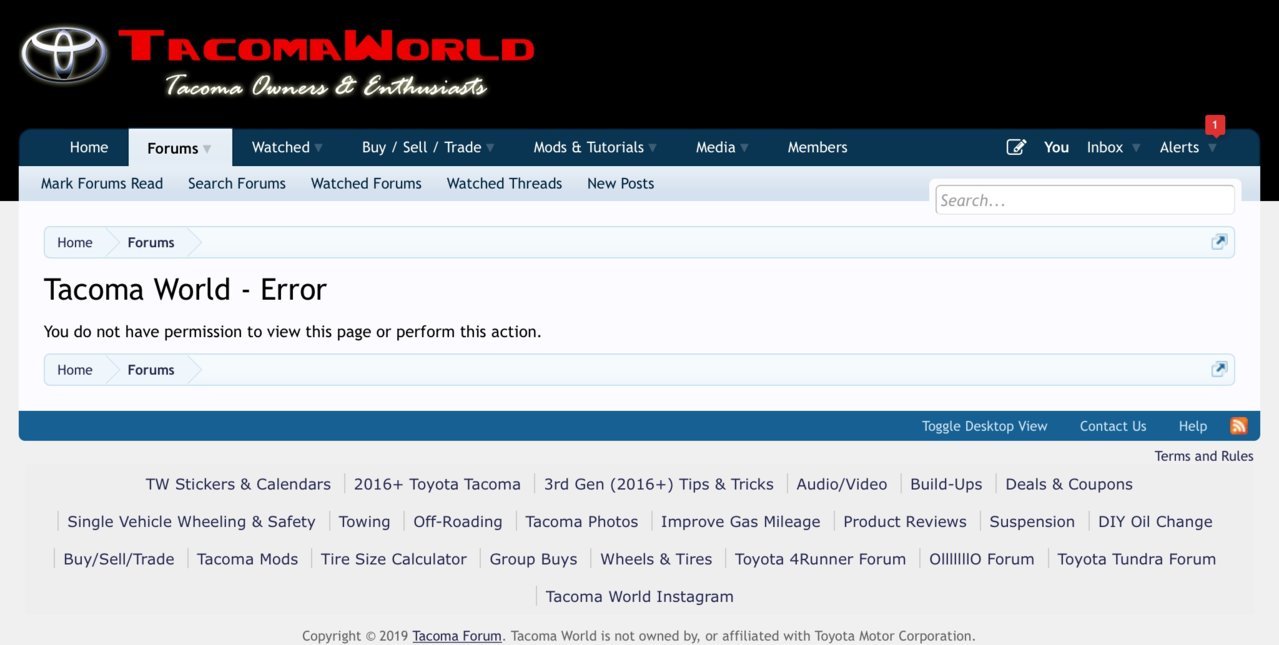Viewport: 1279px width, 645px height.
Task: Open the Suspension footer link
Action: [1032, 521]
